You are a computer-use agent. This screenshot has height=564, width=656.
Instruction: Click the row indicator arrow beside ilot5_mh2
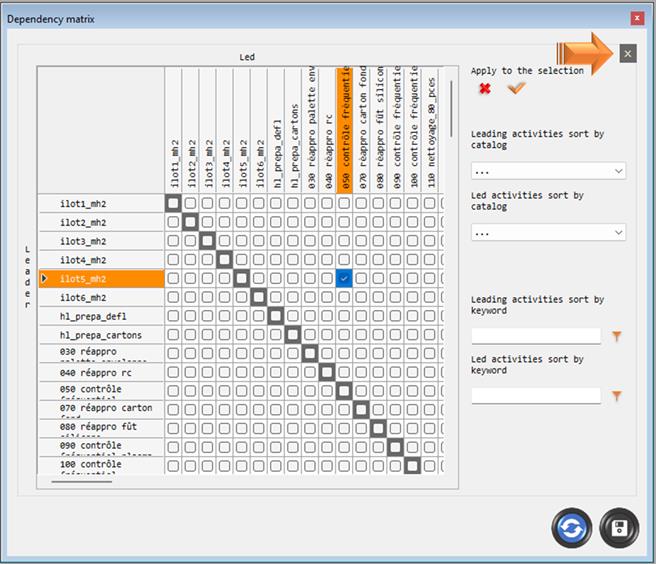pos(44,279)
